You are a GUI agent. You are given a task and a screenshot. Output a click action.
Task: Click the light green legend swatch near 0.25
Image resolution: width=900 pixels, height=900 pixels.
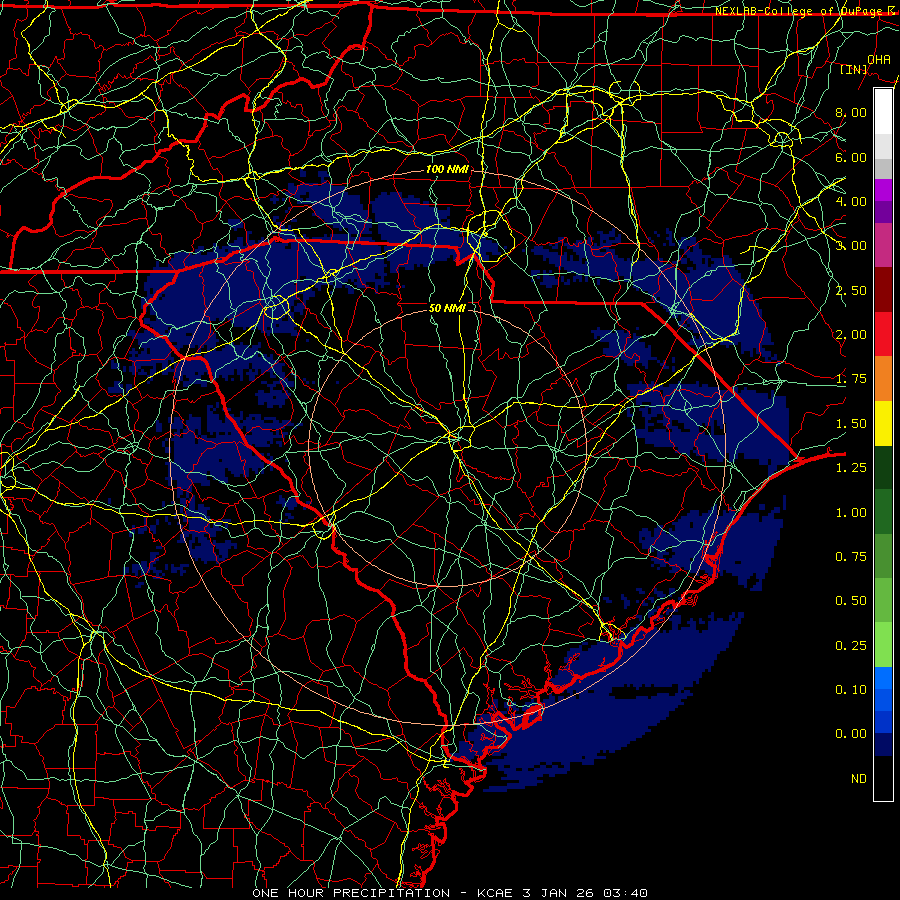click(883, 645)
